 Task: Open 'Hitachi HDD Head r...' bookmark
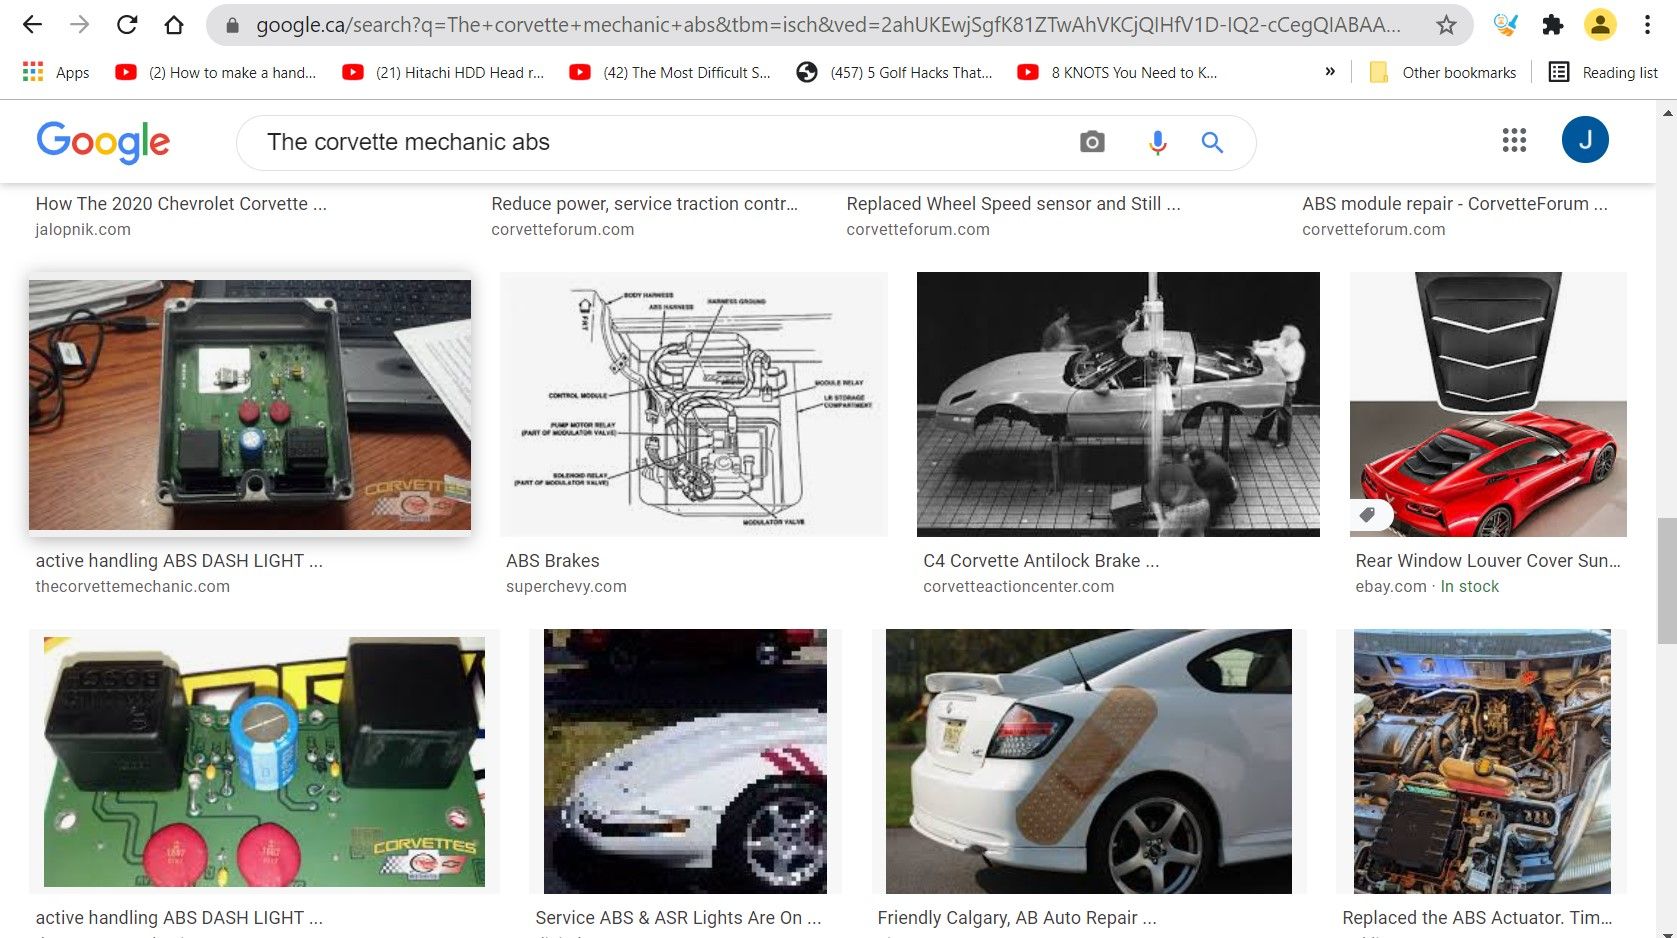(x=444, y=72)
